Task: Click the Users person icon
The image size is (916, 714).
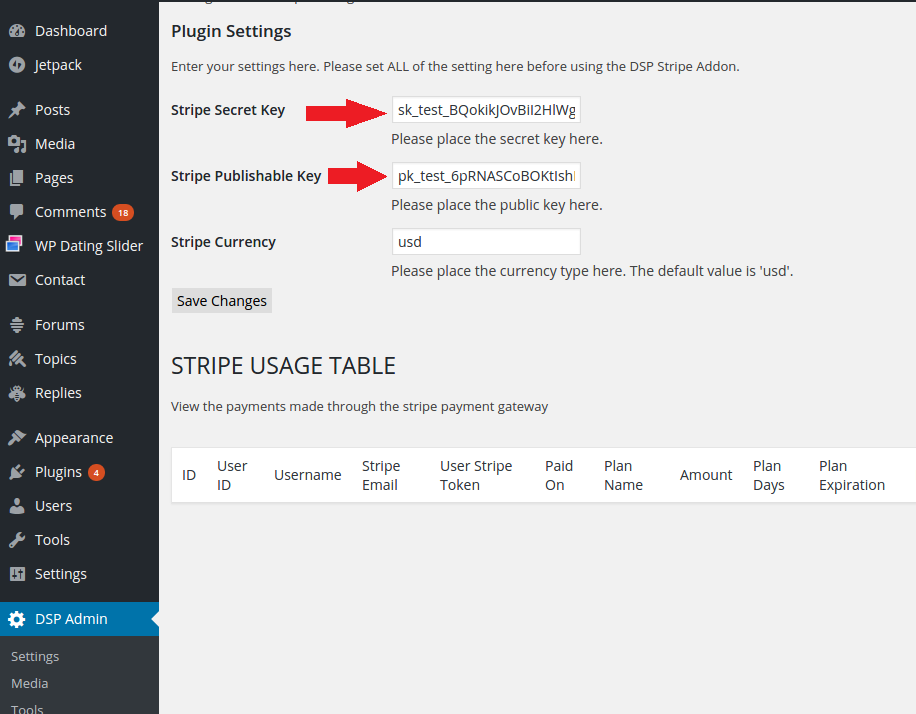Action: pyautogui.click(x=17, y=506)
